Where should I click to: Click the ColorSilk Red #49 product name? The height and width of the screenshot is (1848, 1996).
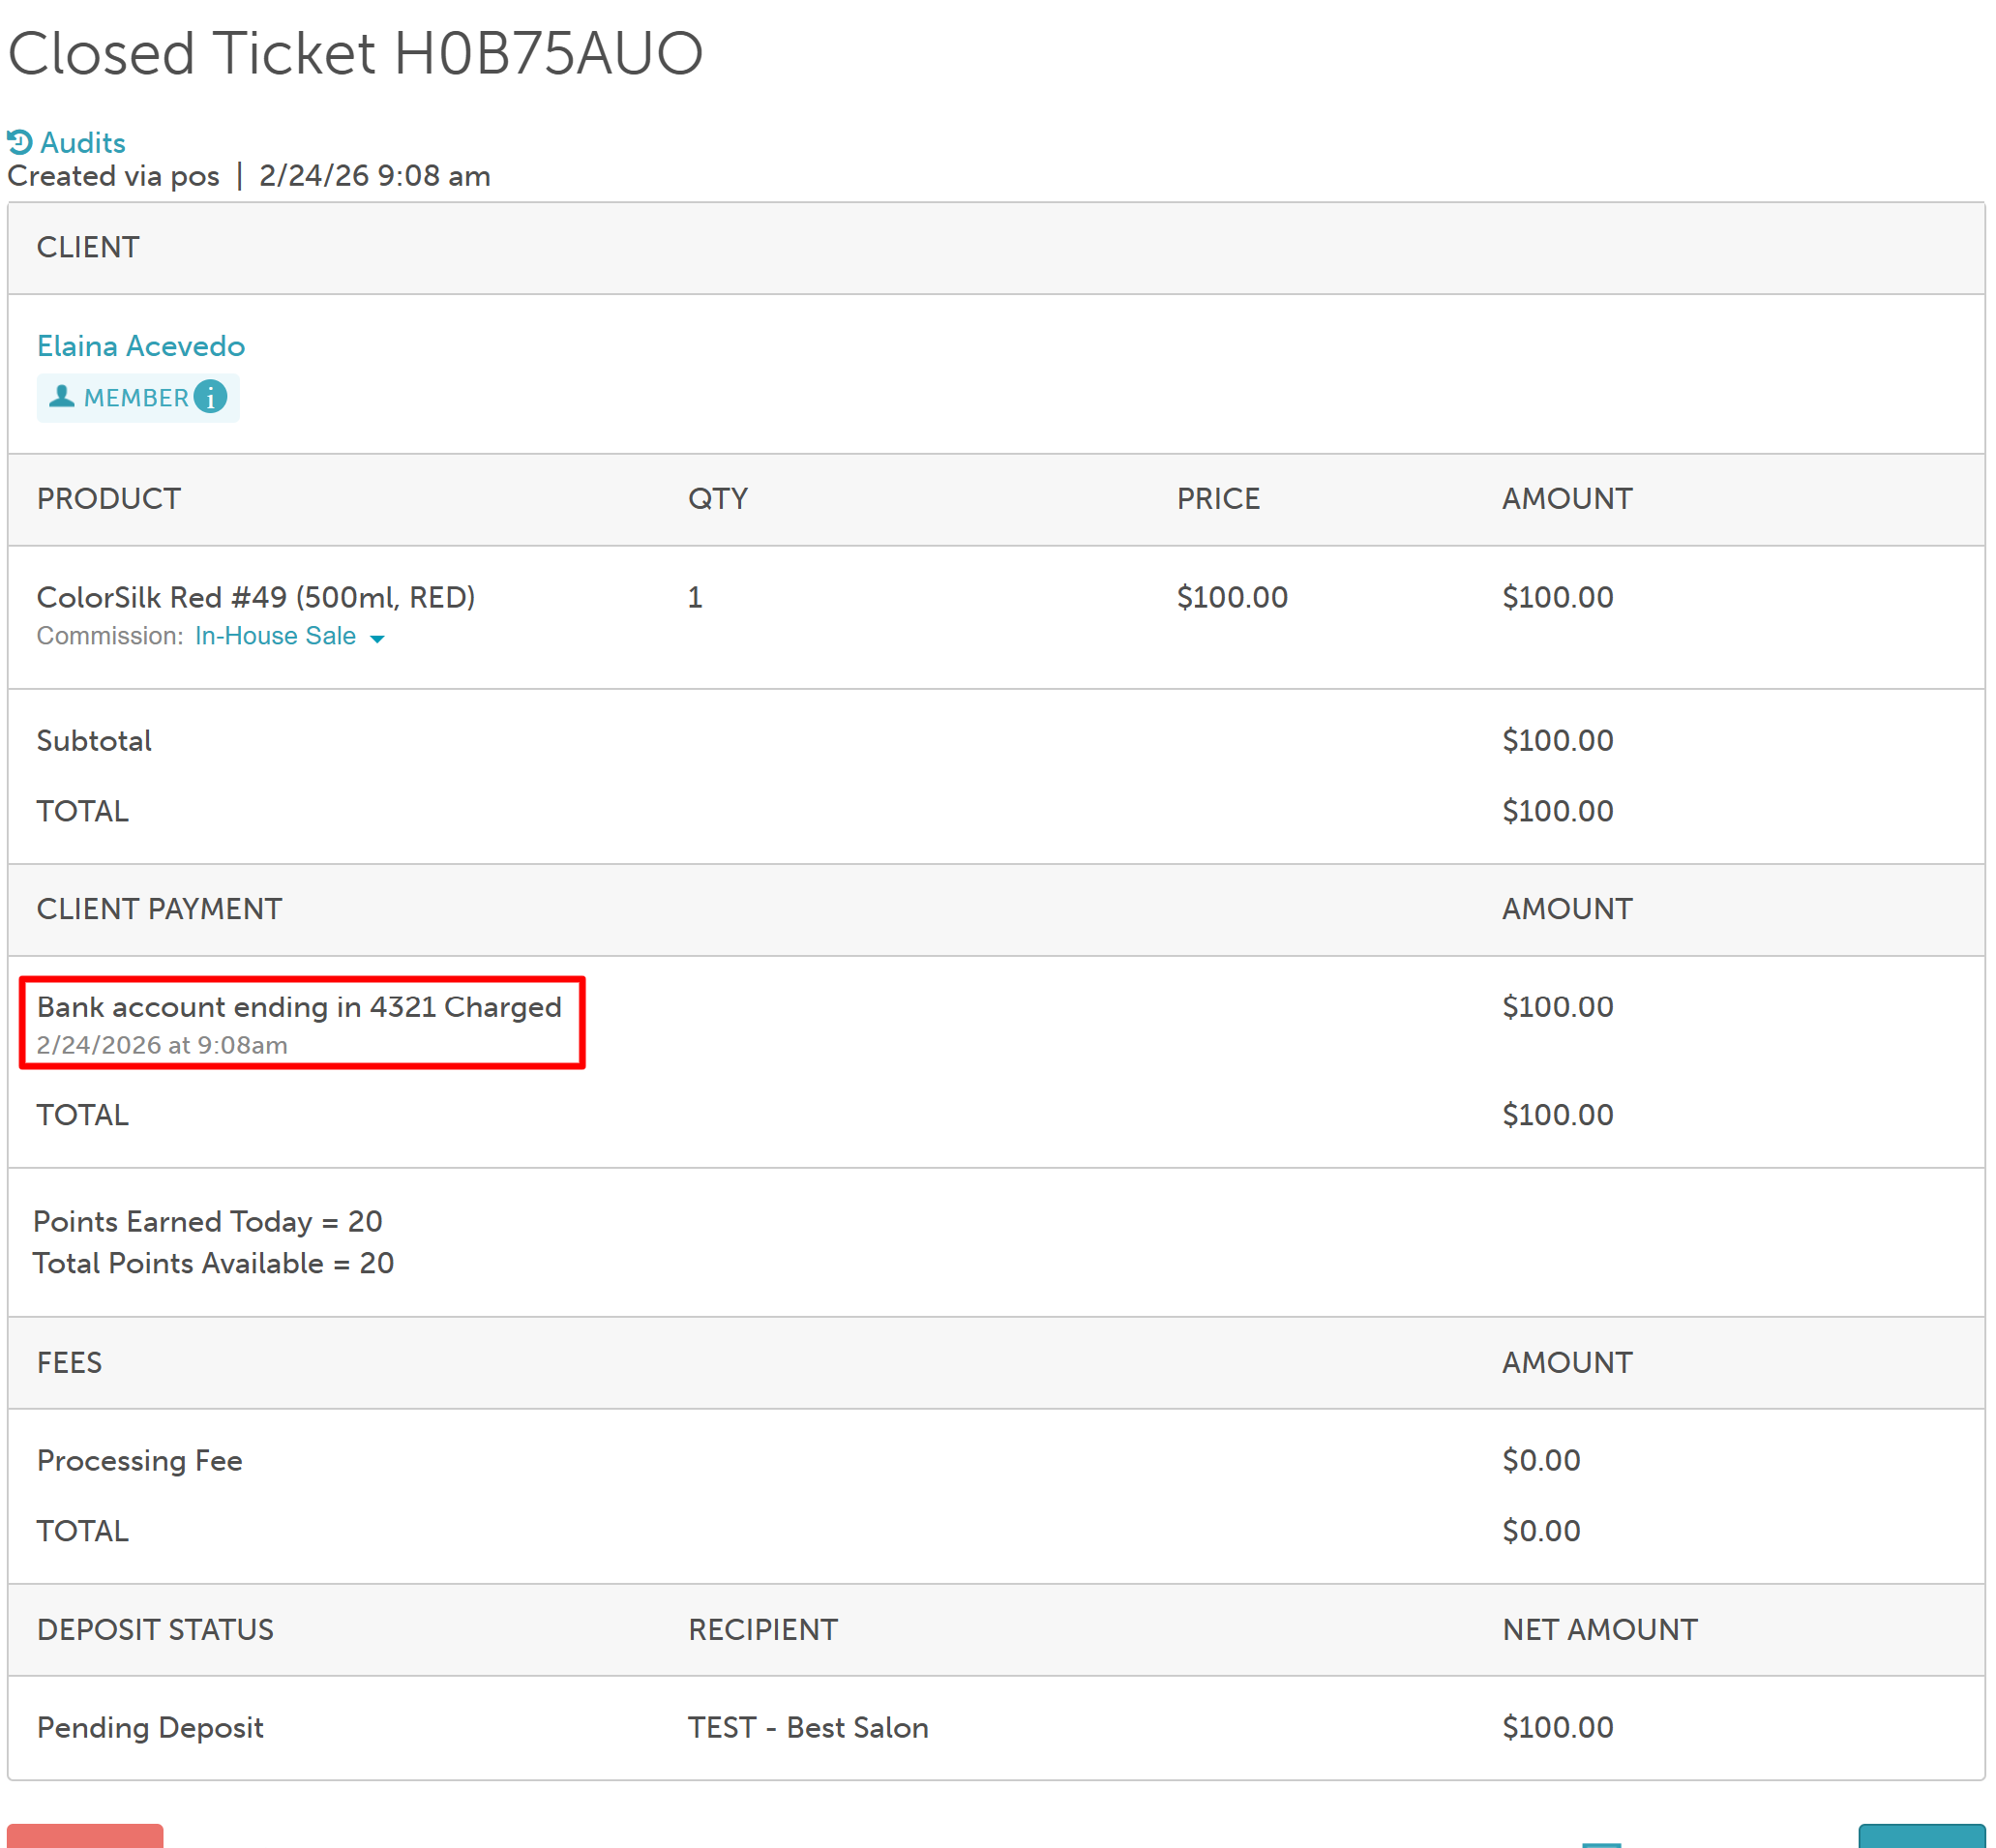(256, 597)
